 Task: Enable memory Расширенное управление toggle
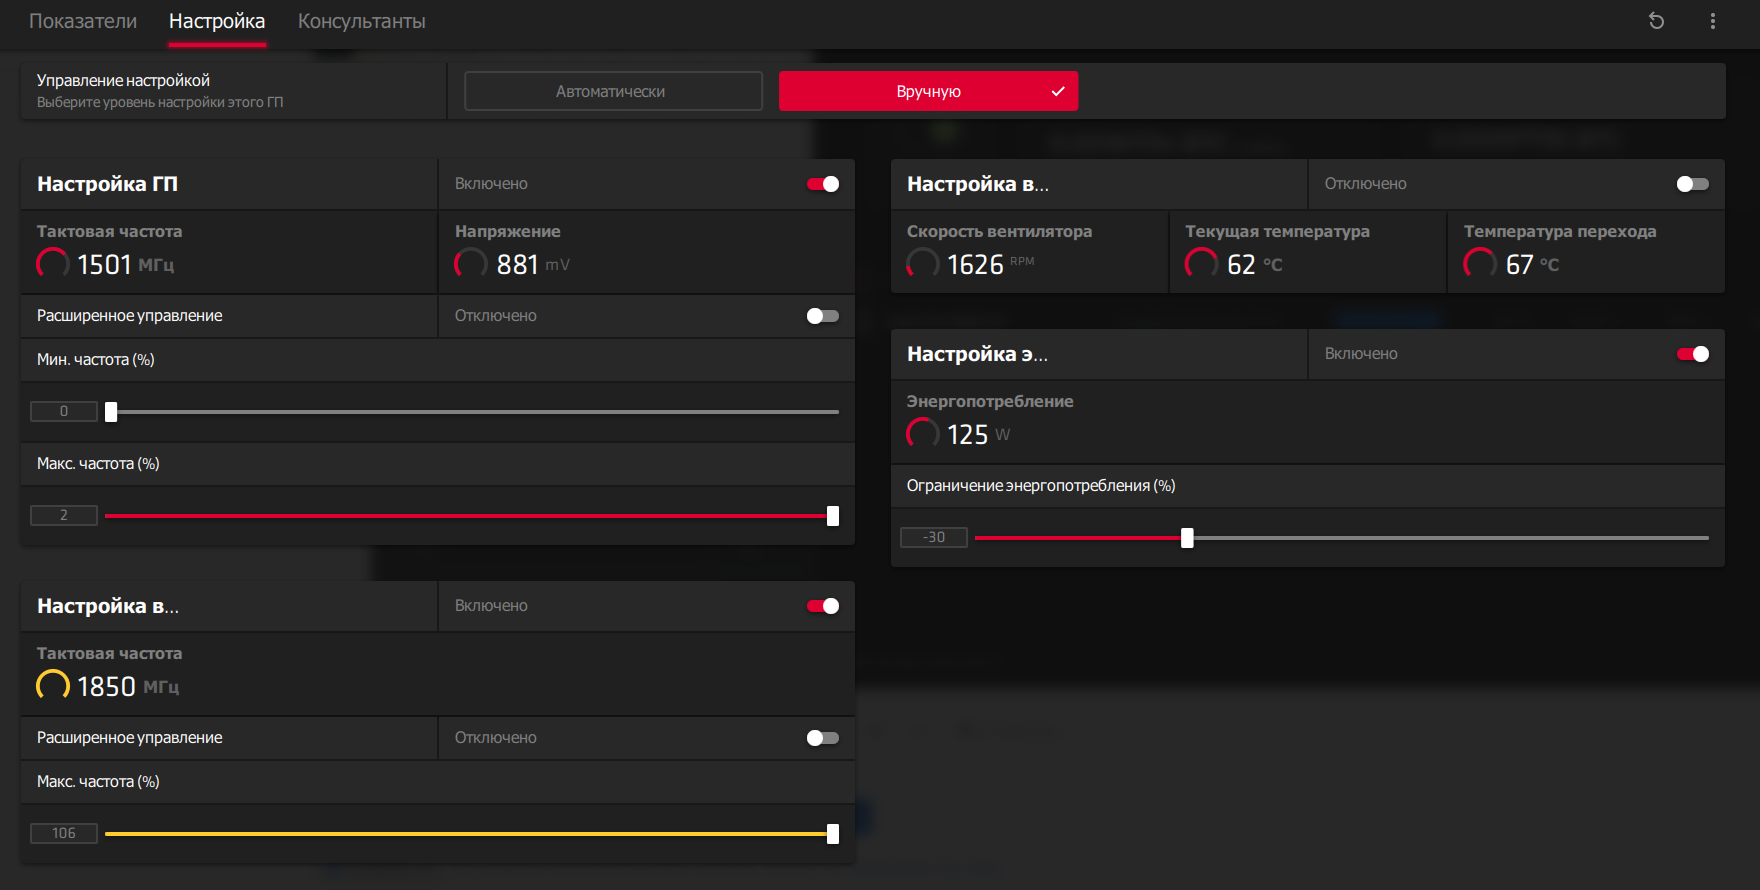tap(823, 738)
